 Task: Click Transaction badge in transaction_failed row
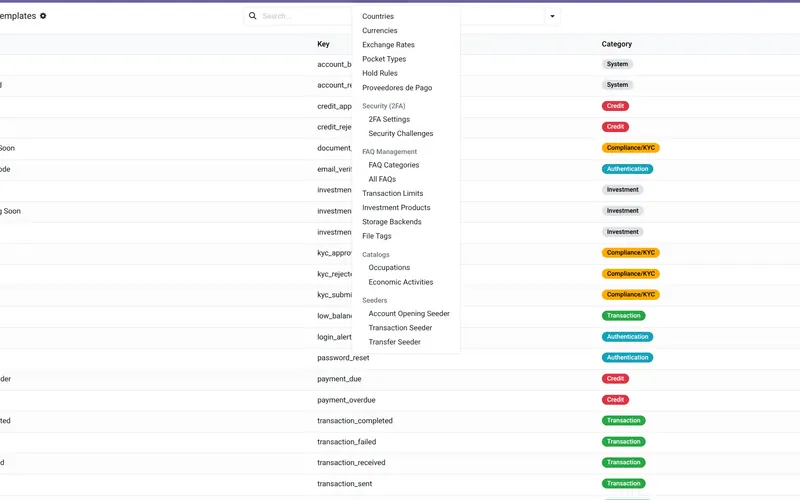pos(623,441)
